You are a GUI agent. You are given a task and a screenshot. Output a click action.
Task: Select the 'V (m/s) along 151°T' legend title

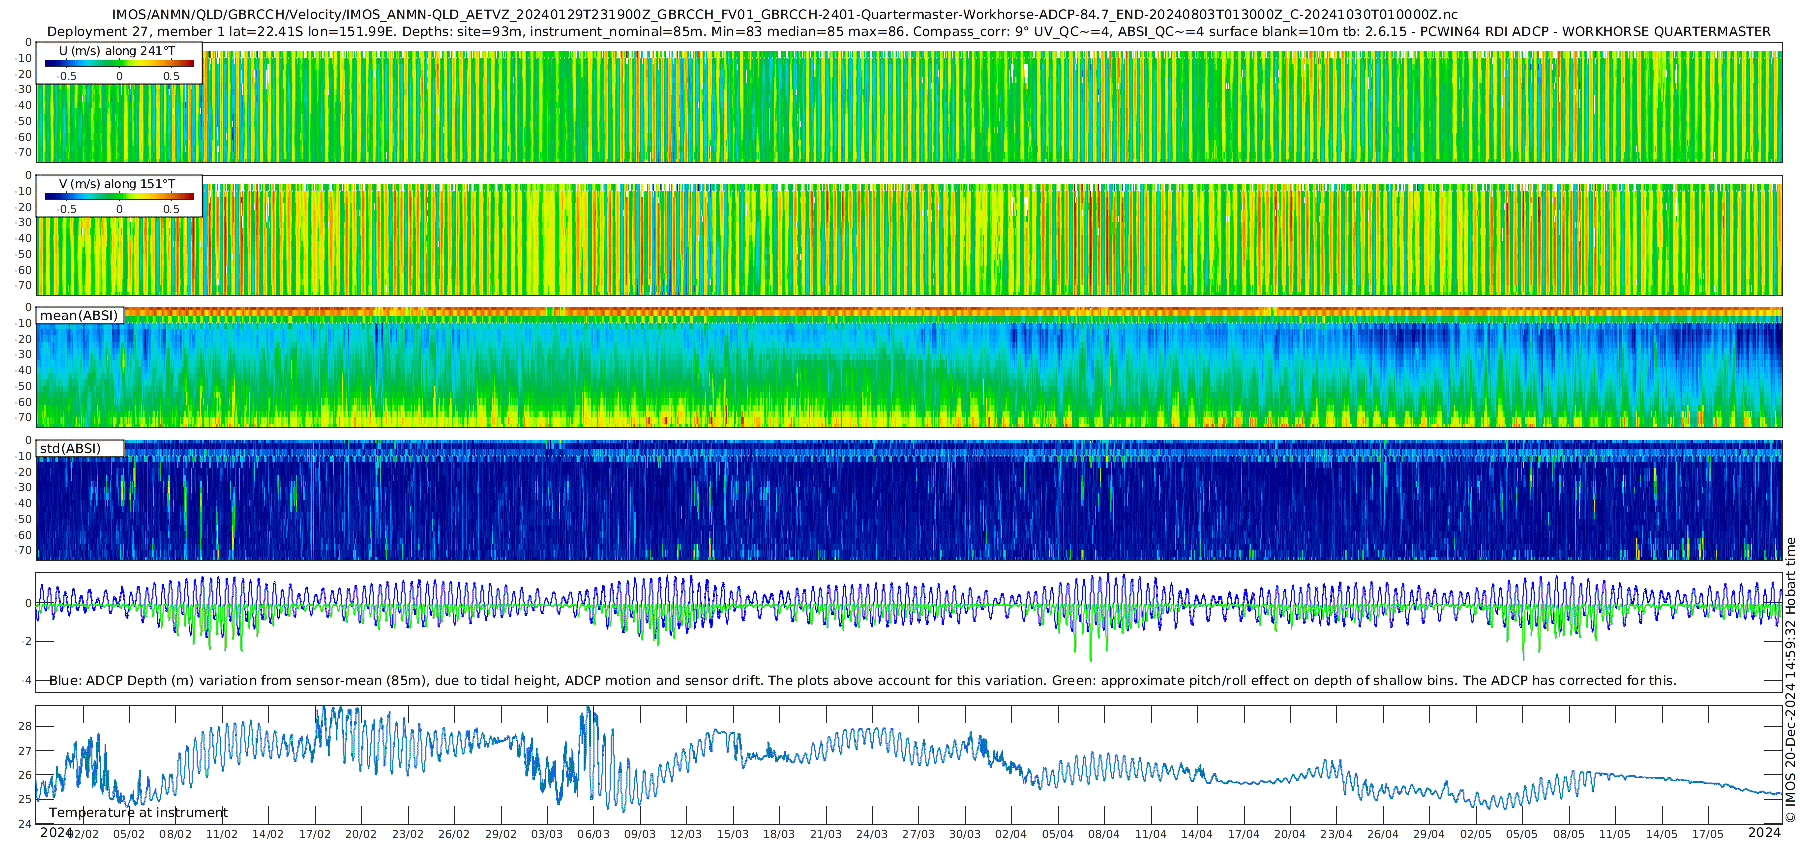click(x=117, y=184)
